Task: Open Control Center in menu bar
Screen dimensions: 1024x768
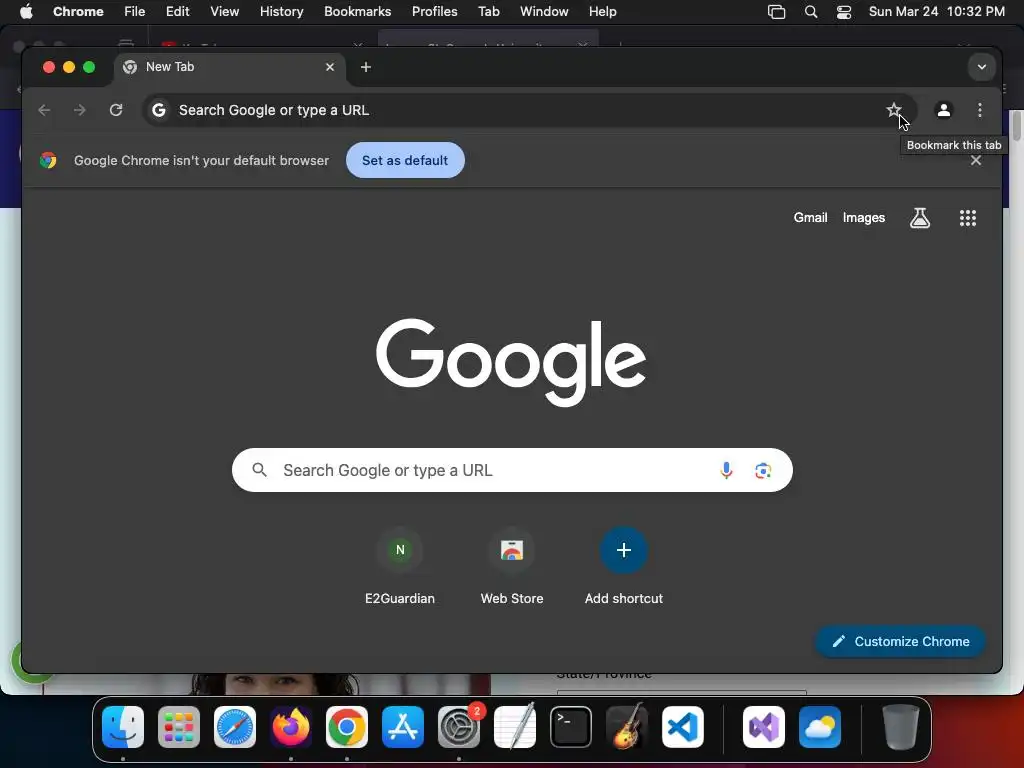Action: tap(844, 12)
